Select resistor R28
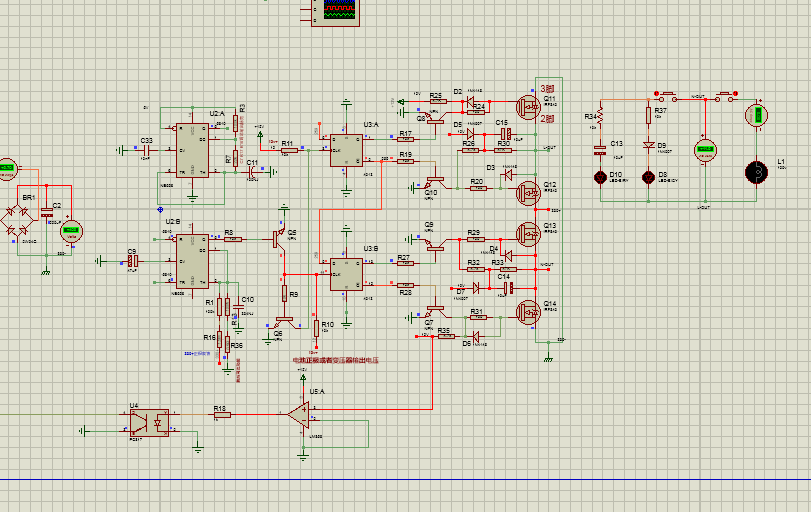 [x=406, y=285]
